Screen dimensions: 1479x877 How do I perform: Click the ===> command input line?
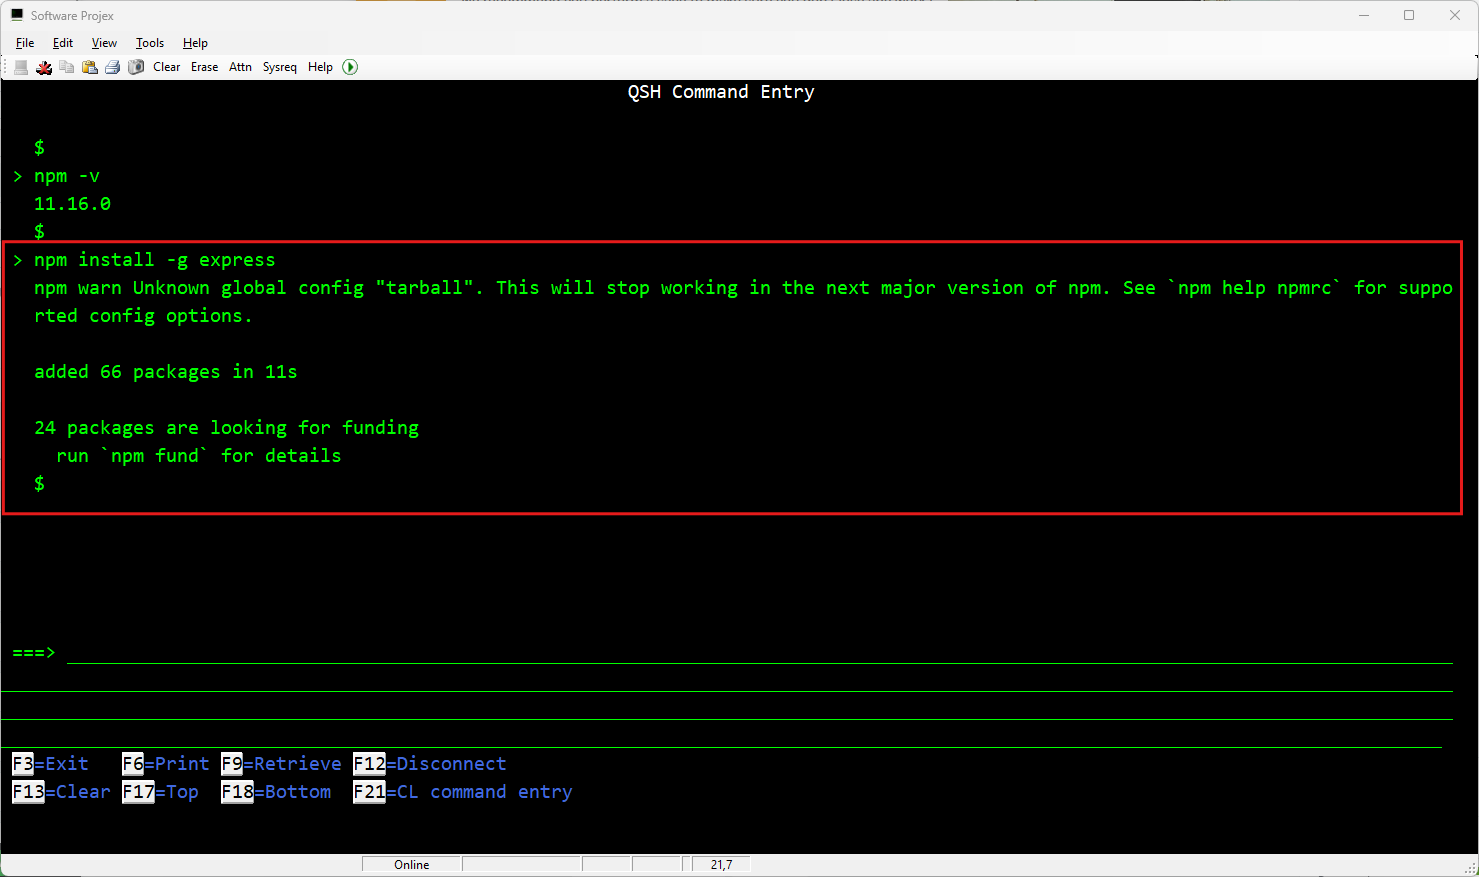(759, 652)
